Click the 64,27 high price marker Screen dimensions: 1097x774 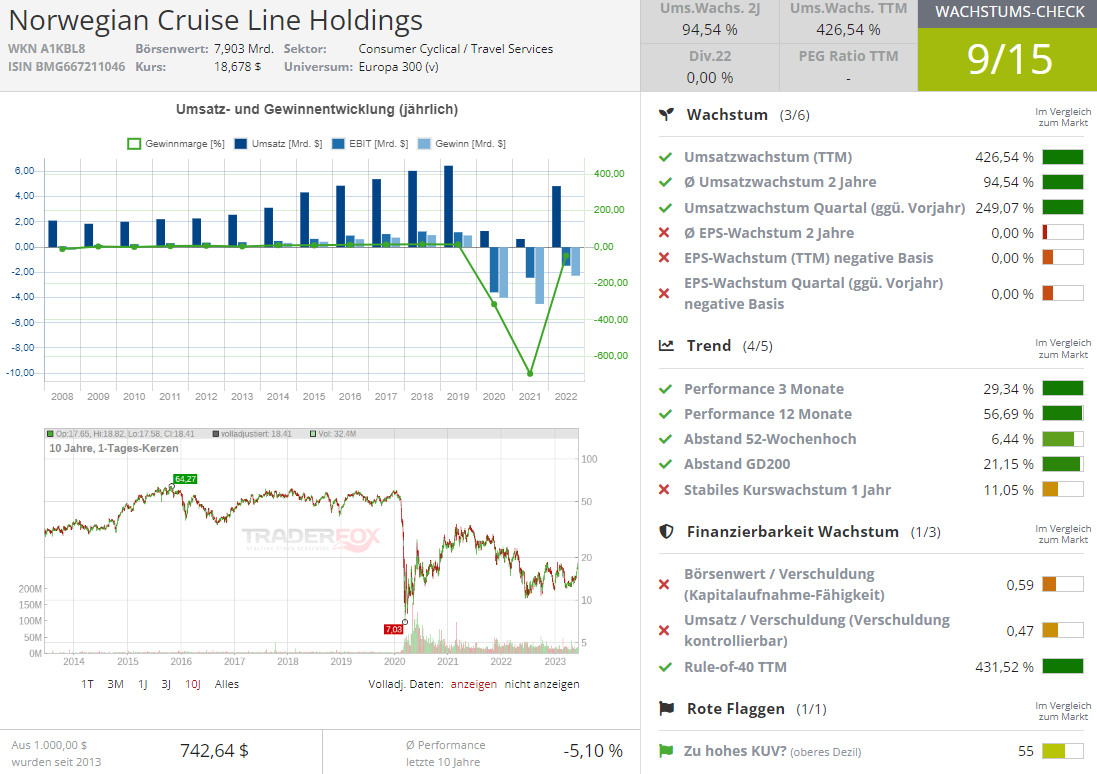185,479
